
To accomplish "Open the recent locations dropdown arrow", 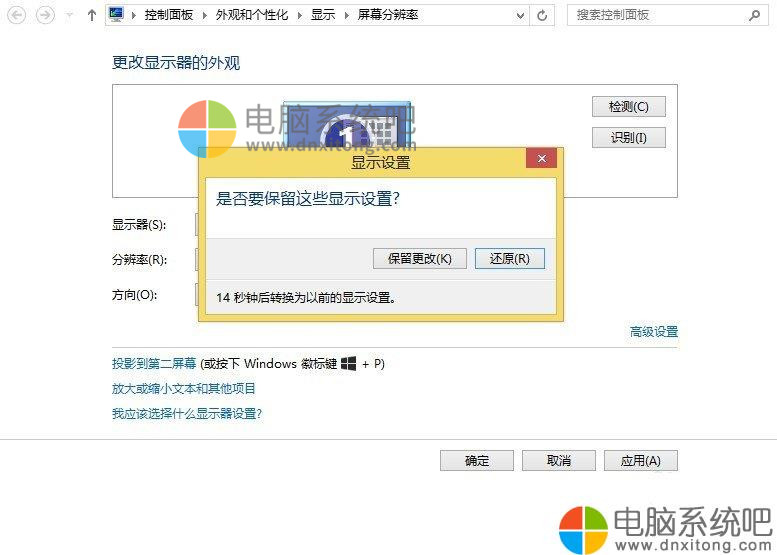I will pos(68,16).
